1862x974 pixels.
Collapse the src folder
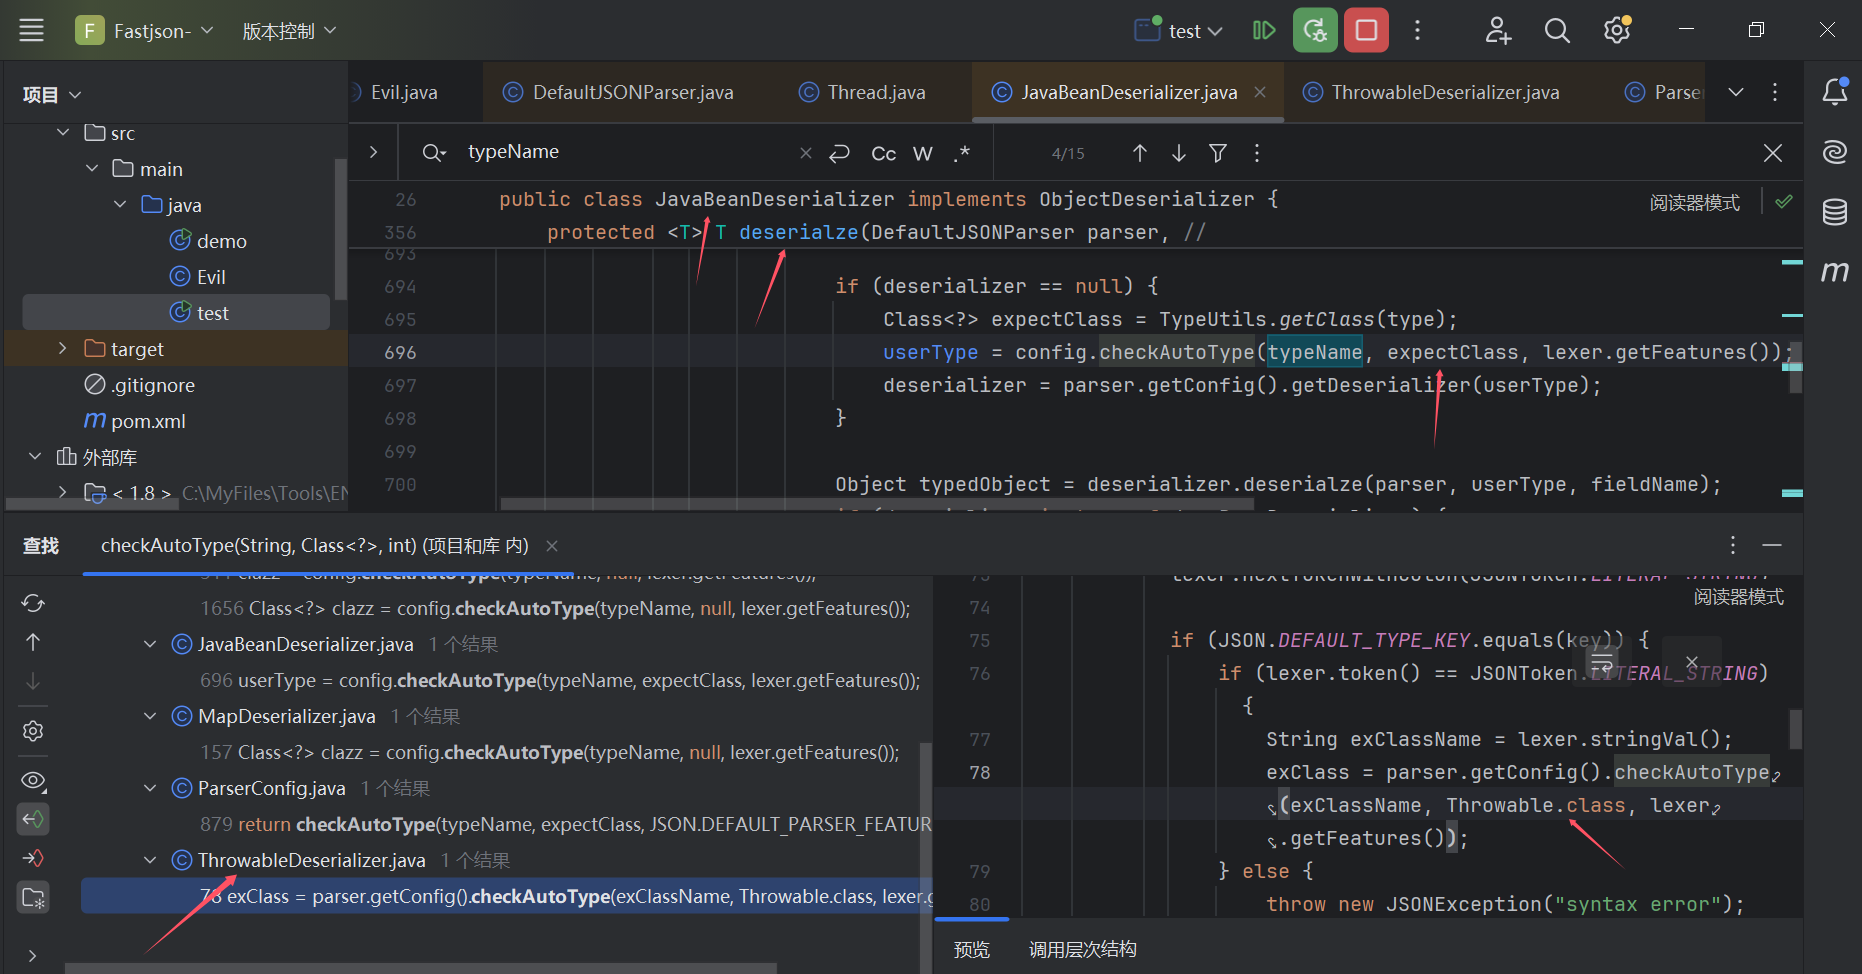[x=63, y=133]
